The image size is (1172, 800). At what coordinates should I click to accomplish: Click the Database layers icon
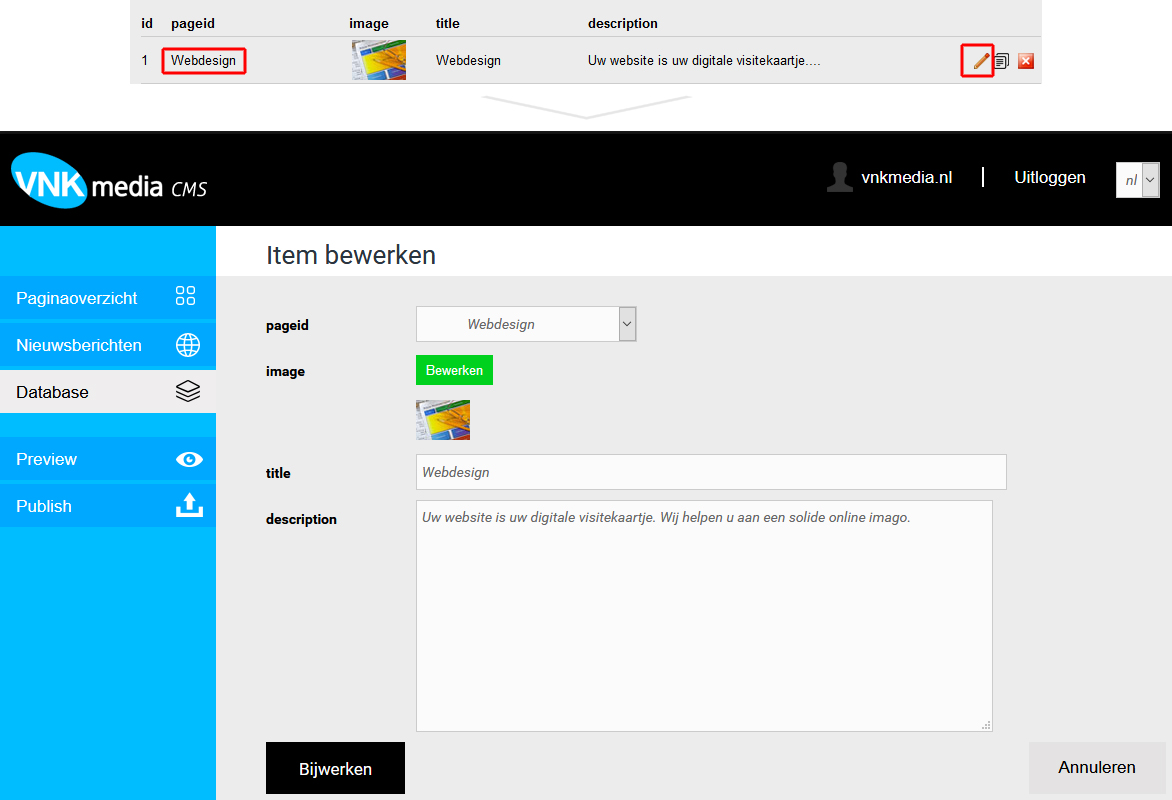coord(187,392)
